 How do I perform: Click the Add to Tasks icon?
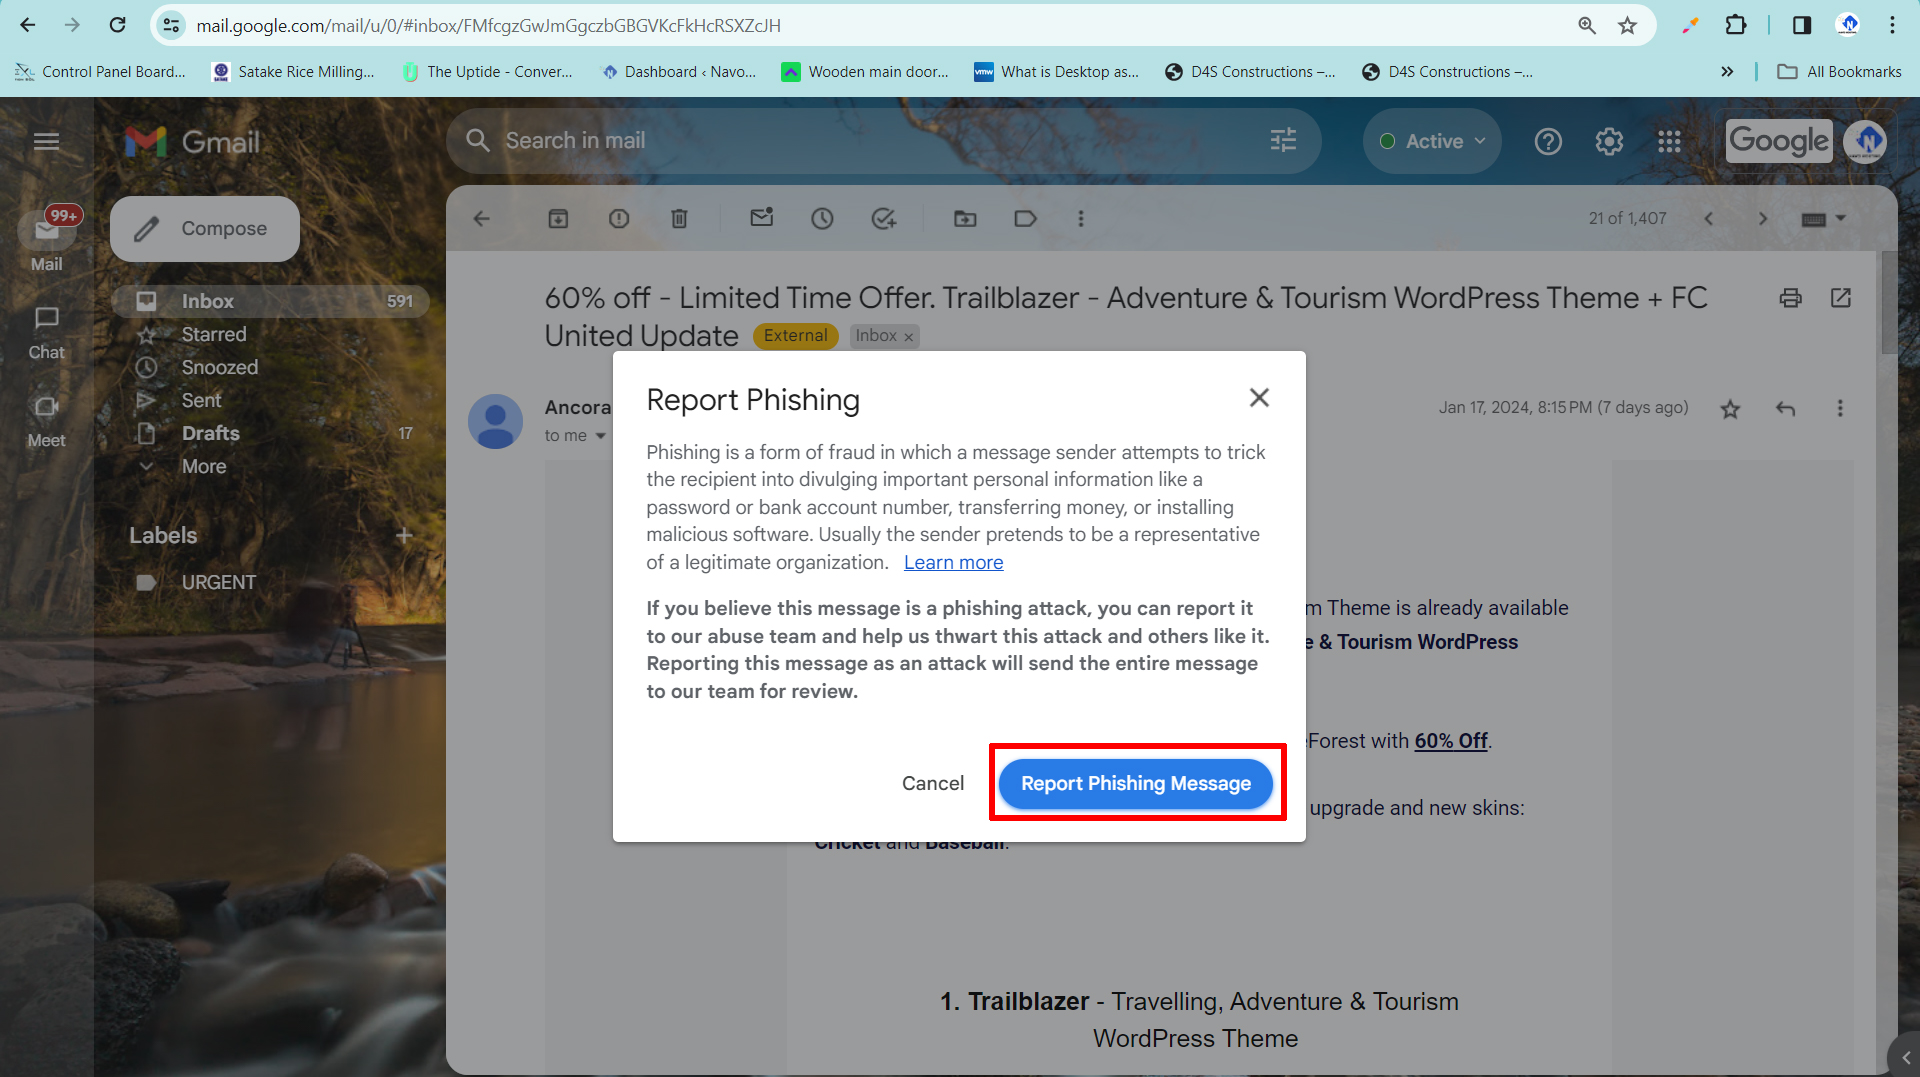point(884,219)
